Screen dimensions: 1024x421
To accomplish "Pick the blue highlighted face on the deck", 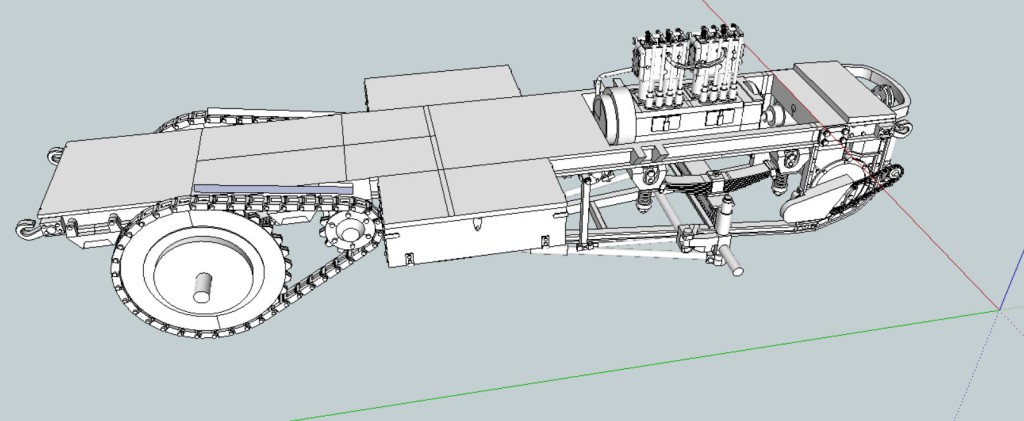I will (x=273, y=189).
